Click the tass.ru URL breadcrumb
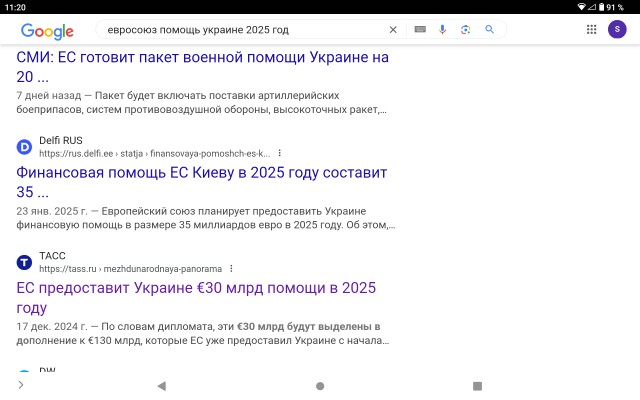This screenshot has width=640, height=400. [x=131, y=269]
